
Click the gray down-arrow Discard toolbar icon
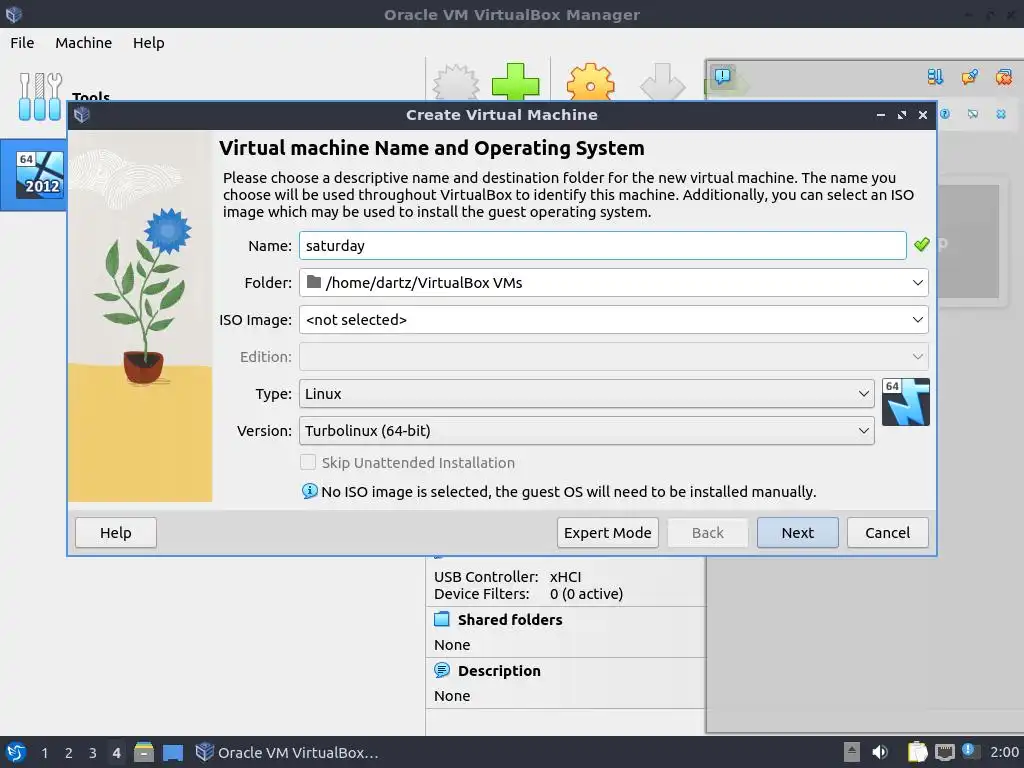pyautogui.click(x=662, y=82)
